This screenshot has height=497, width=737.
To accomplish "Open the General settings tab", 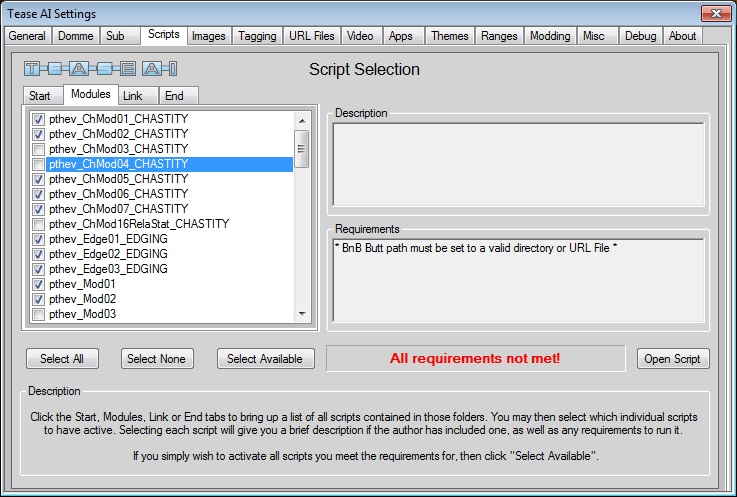I will pyautogui.click(x=27, y=36).
